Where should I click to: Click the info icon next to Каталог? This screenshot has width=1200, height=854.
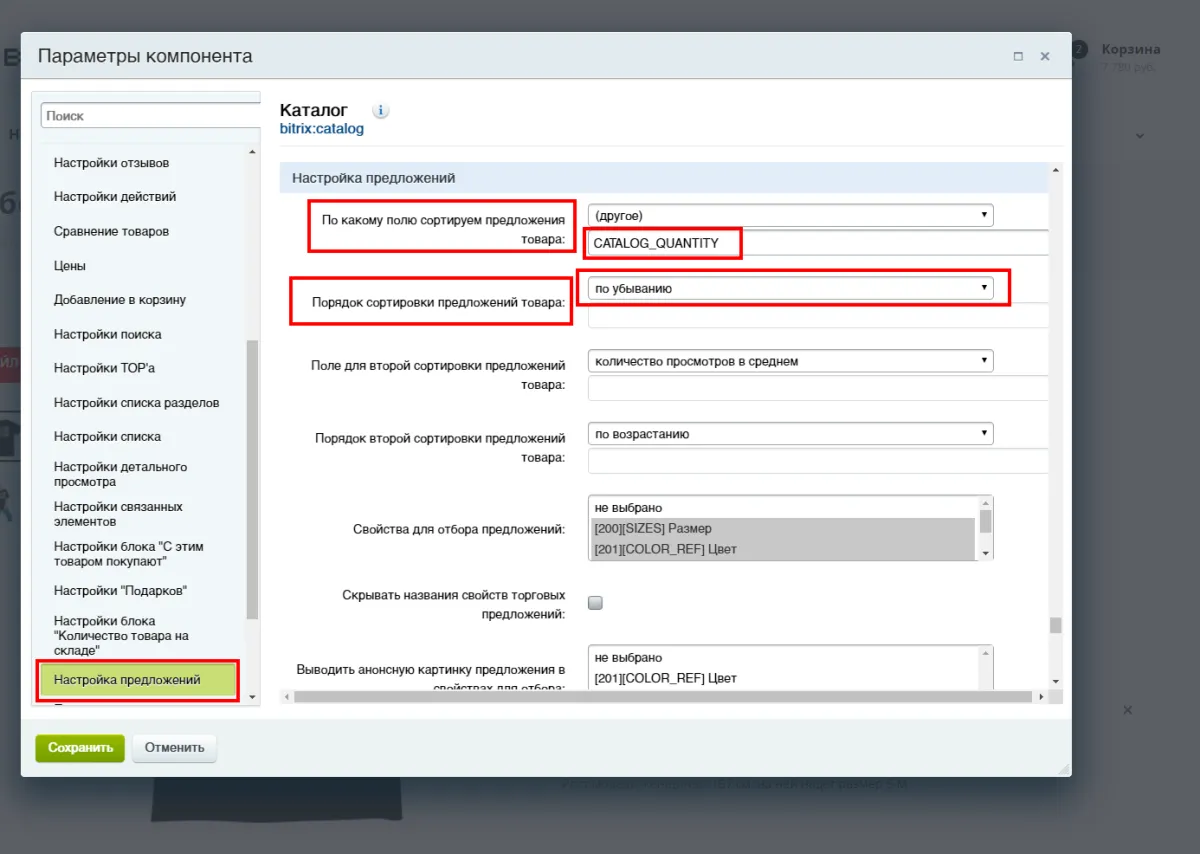[x=380, y=110]
